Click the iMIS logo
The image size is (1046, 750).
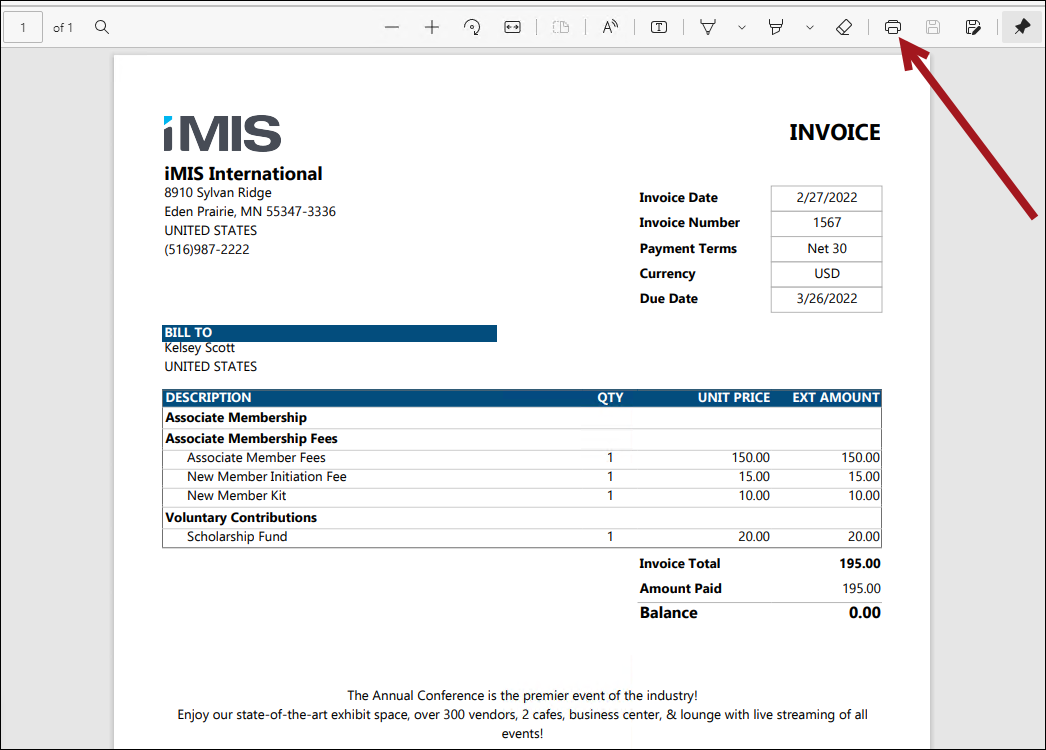click(x=222, y=133)
